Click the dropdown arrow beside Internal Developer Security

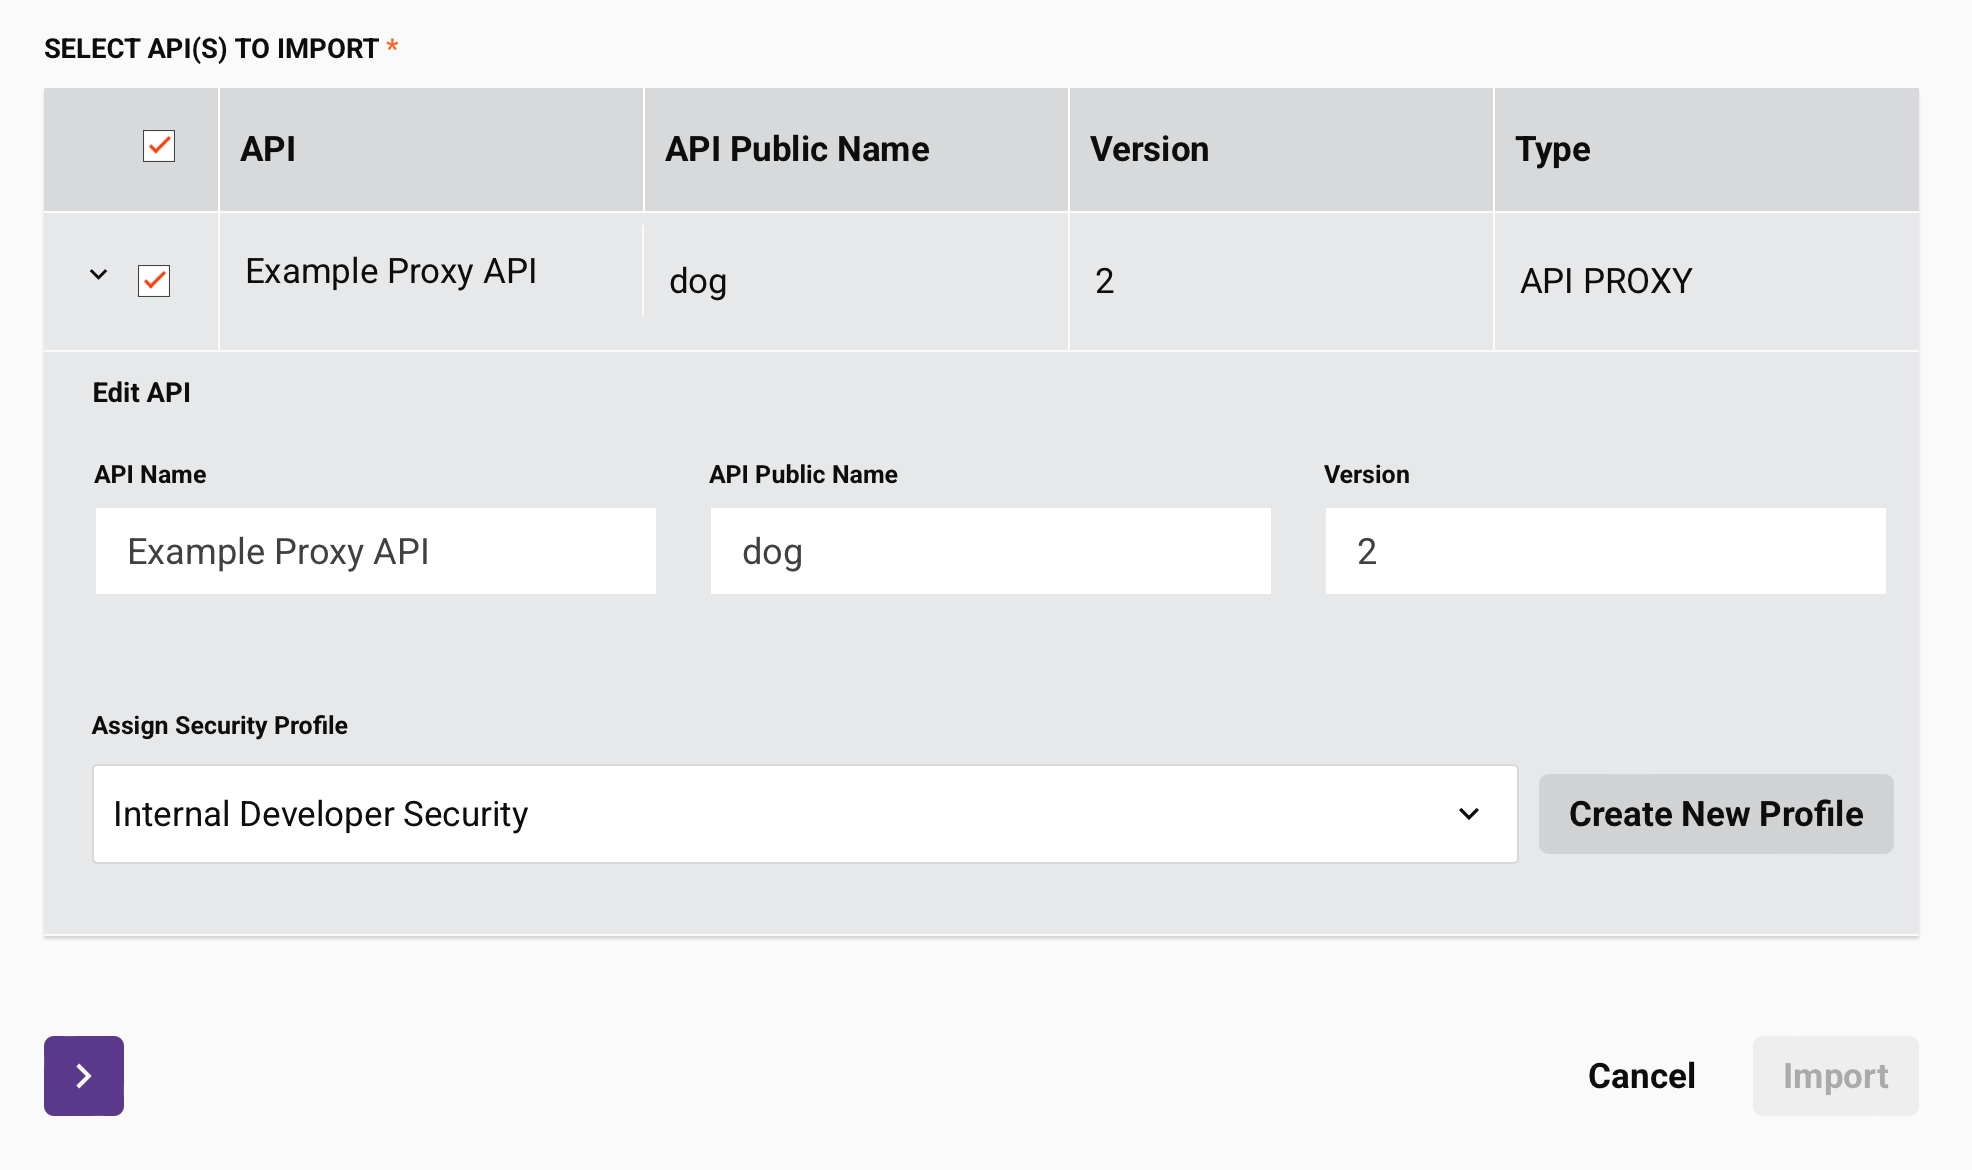coord(1468,814)
